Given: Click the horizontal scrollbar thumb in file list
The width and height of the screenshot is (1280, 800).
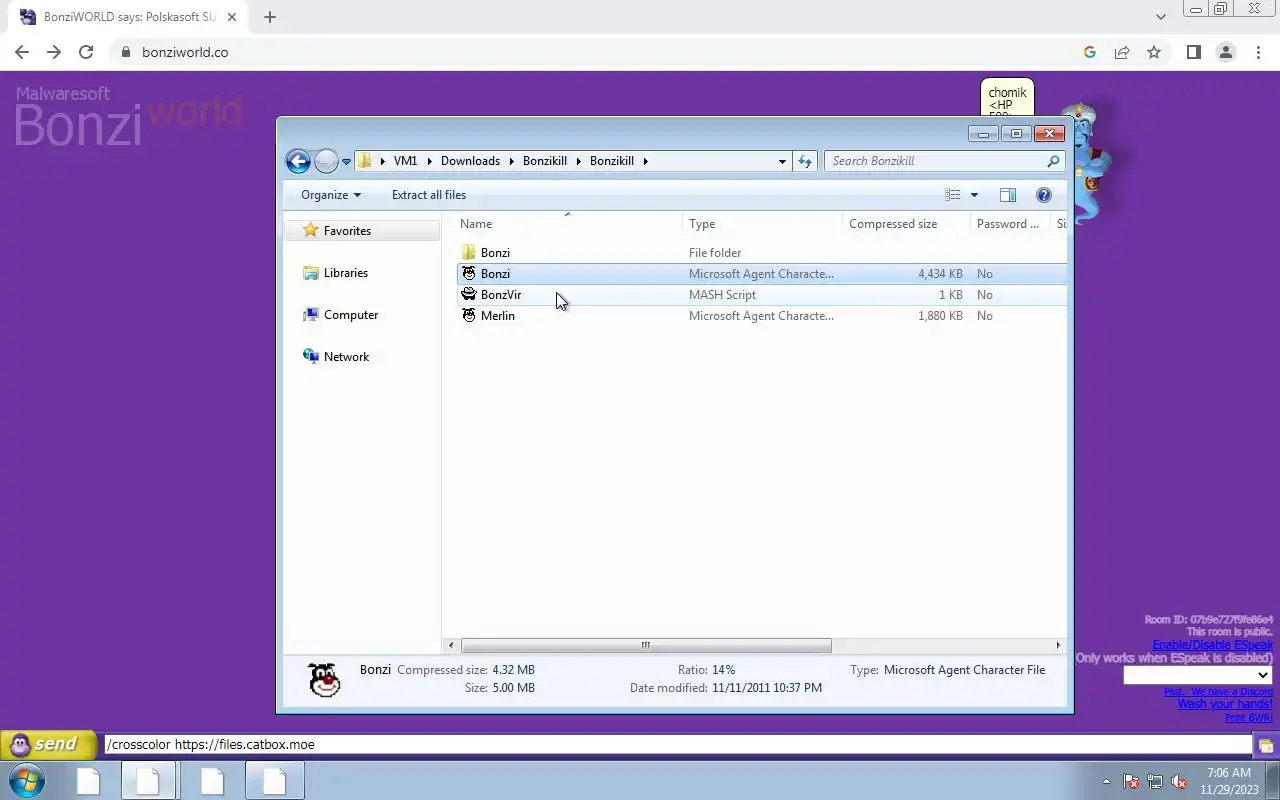Looking at the screenshot, I should (x=646, y=645).
